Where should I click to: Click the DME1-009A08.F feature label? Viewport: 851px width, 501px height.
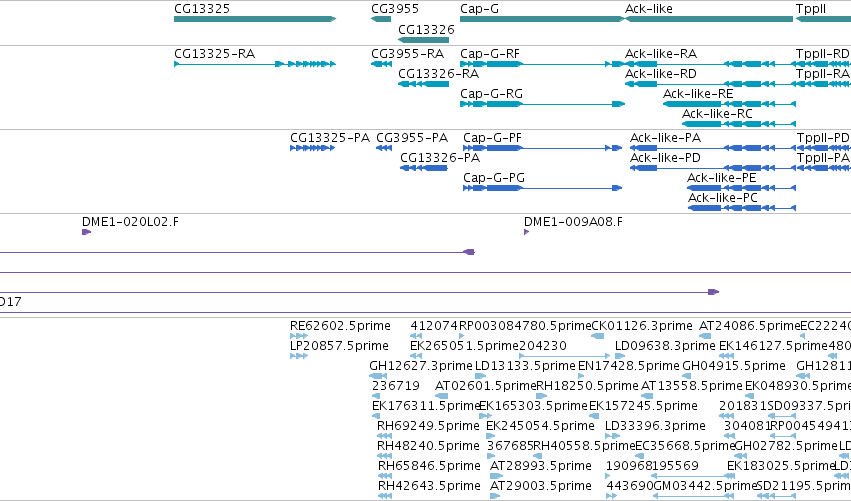tap(573, 222)
